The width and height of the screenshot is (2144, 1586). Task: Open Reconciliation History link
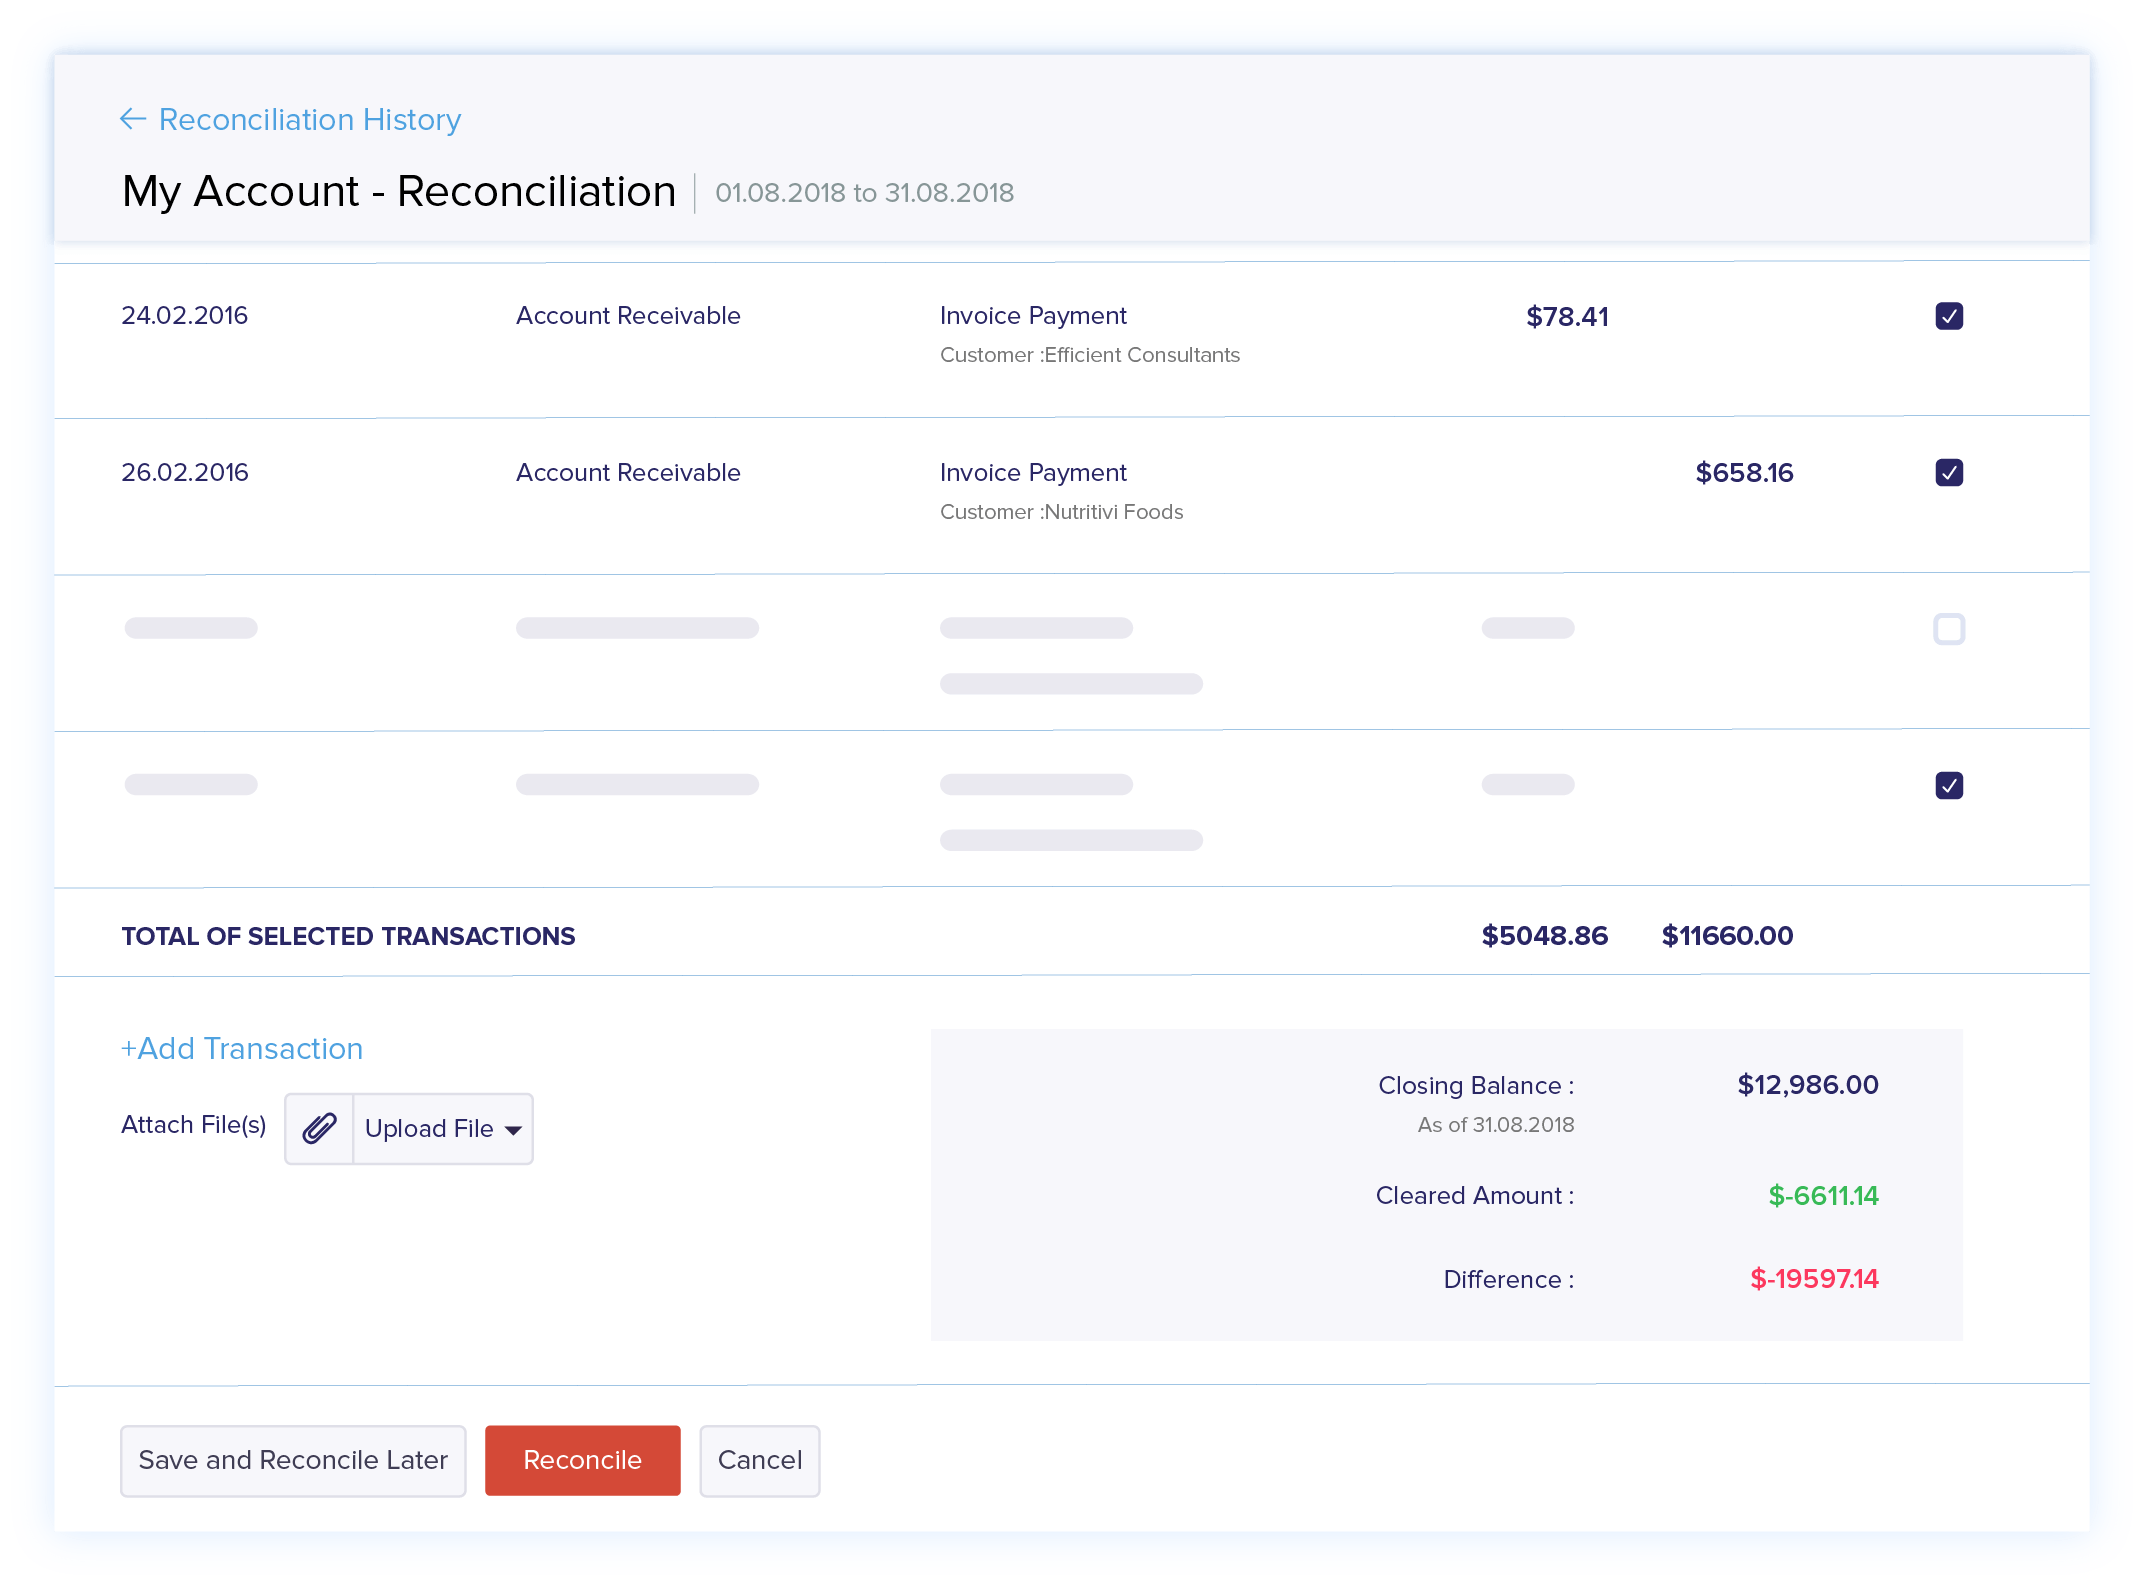pos(310,119)
